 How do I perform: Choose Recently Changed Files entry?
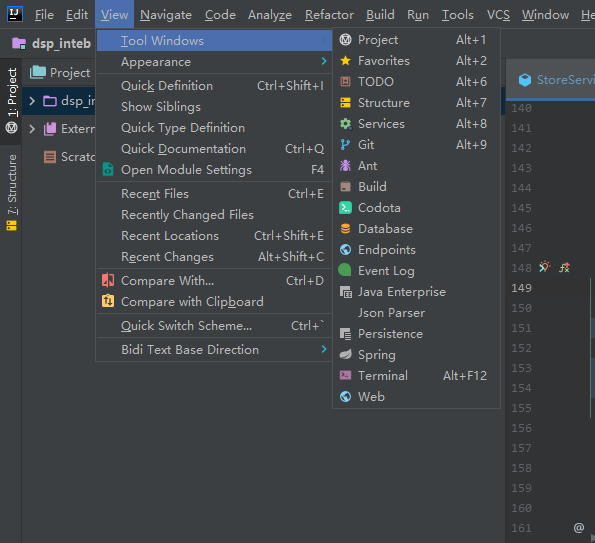[214, 215]
